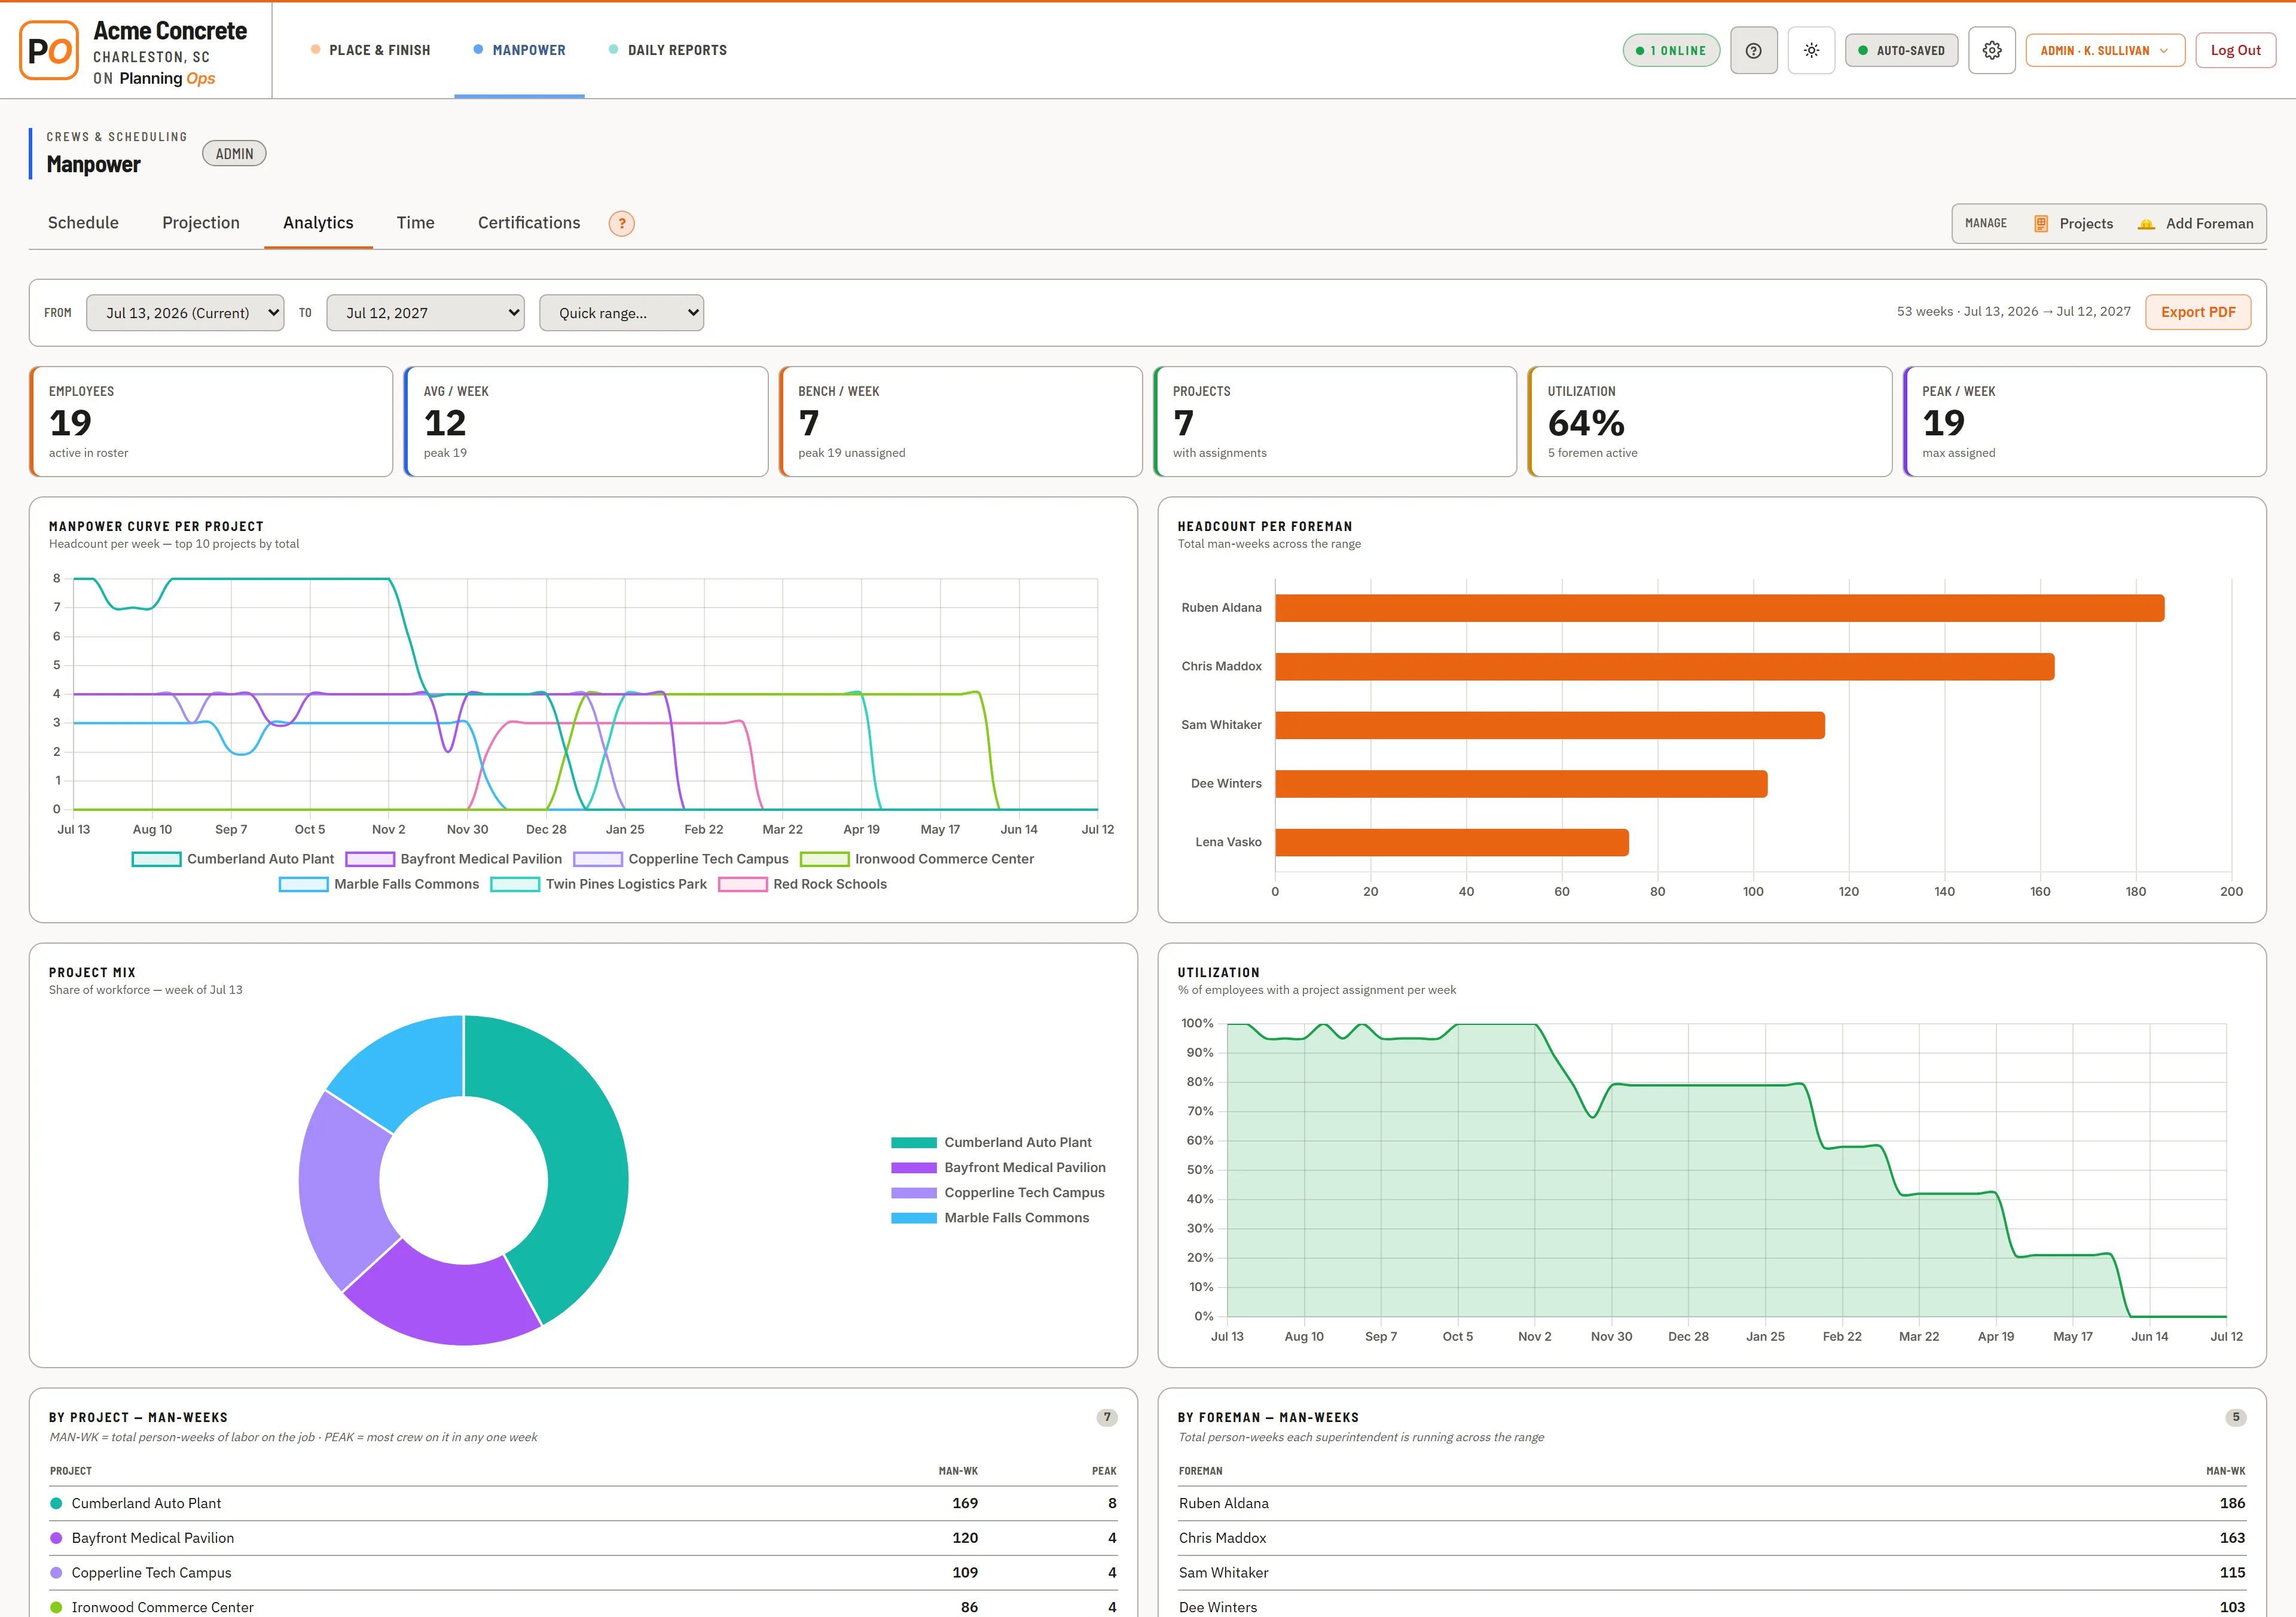Open the From date dropdown
The height and width of the screenshot is (1617, 2296).
coord(185,313)
